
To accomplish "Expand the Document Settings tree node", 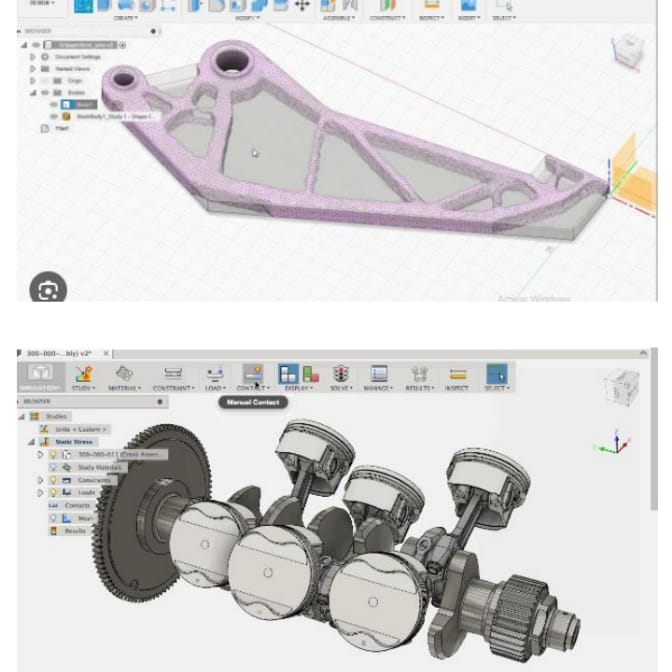I will click(x=32, y=57).
